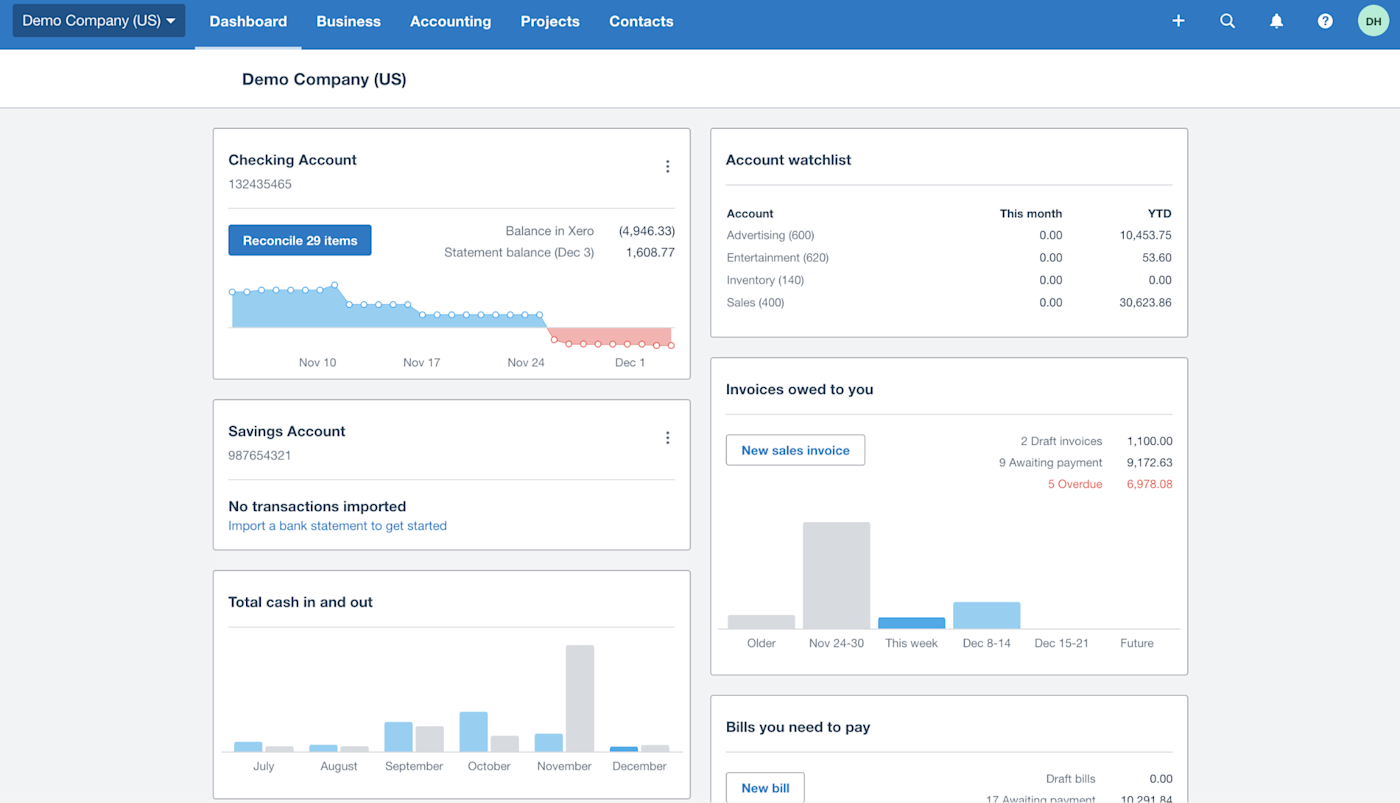
Task: Expand the company menu via its caret arrow
Action: 170,20
